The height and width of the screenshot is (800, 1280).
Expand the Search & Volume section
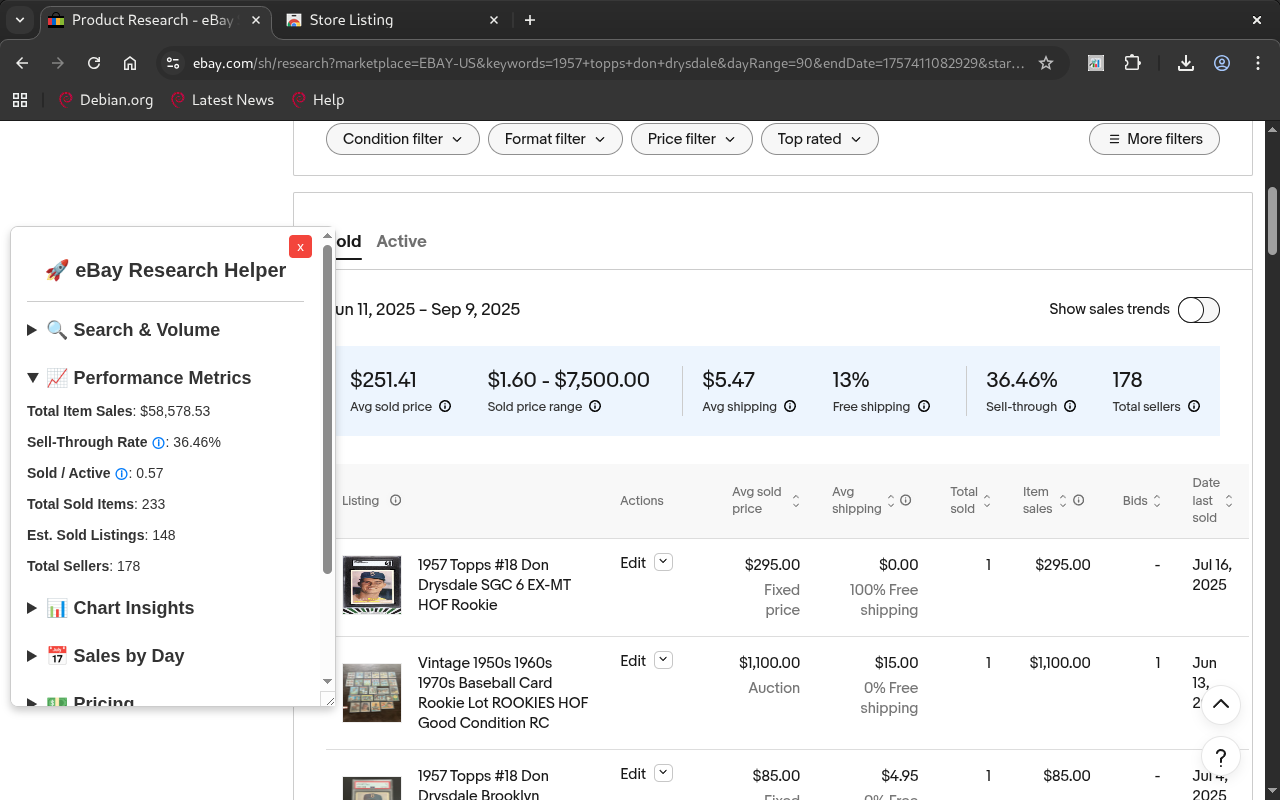123,330
